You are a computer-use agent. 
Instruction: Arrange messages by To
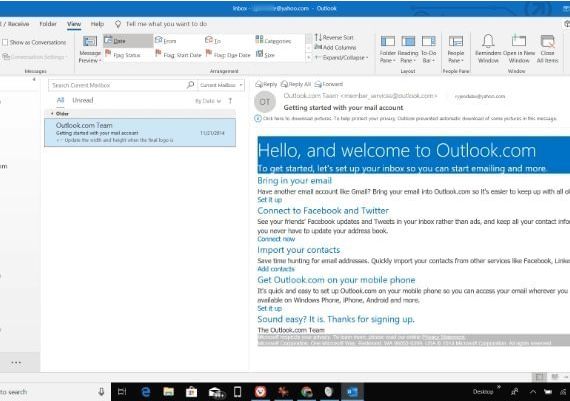(213, 40)
